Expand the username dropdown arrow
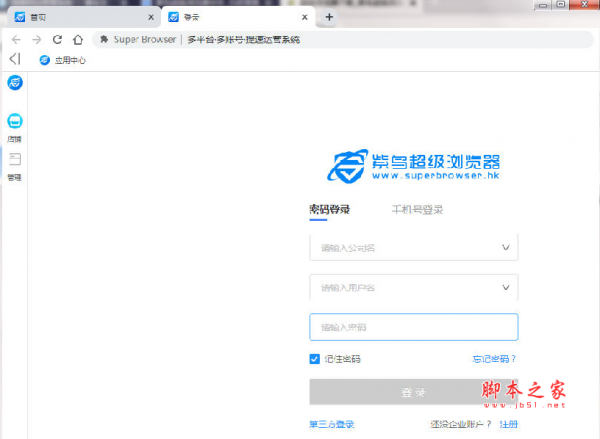The height and width of the screenshot is (439, 600). tap(506, 287)
